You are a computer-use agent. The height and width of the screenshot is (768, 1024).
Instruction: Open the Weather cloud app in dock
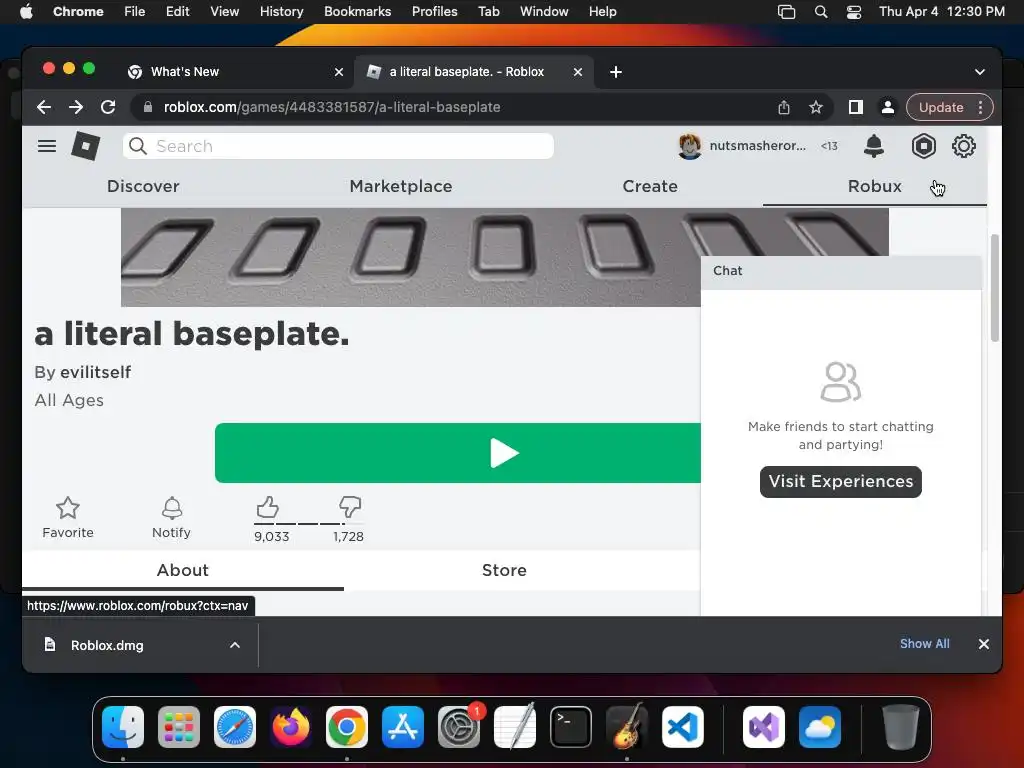point(820,727)
